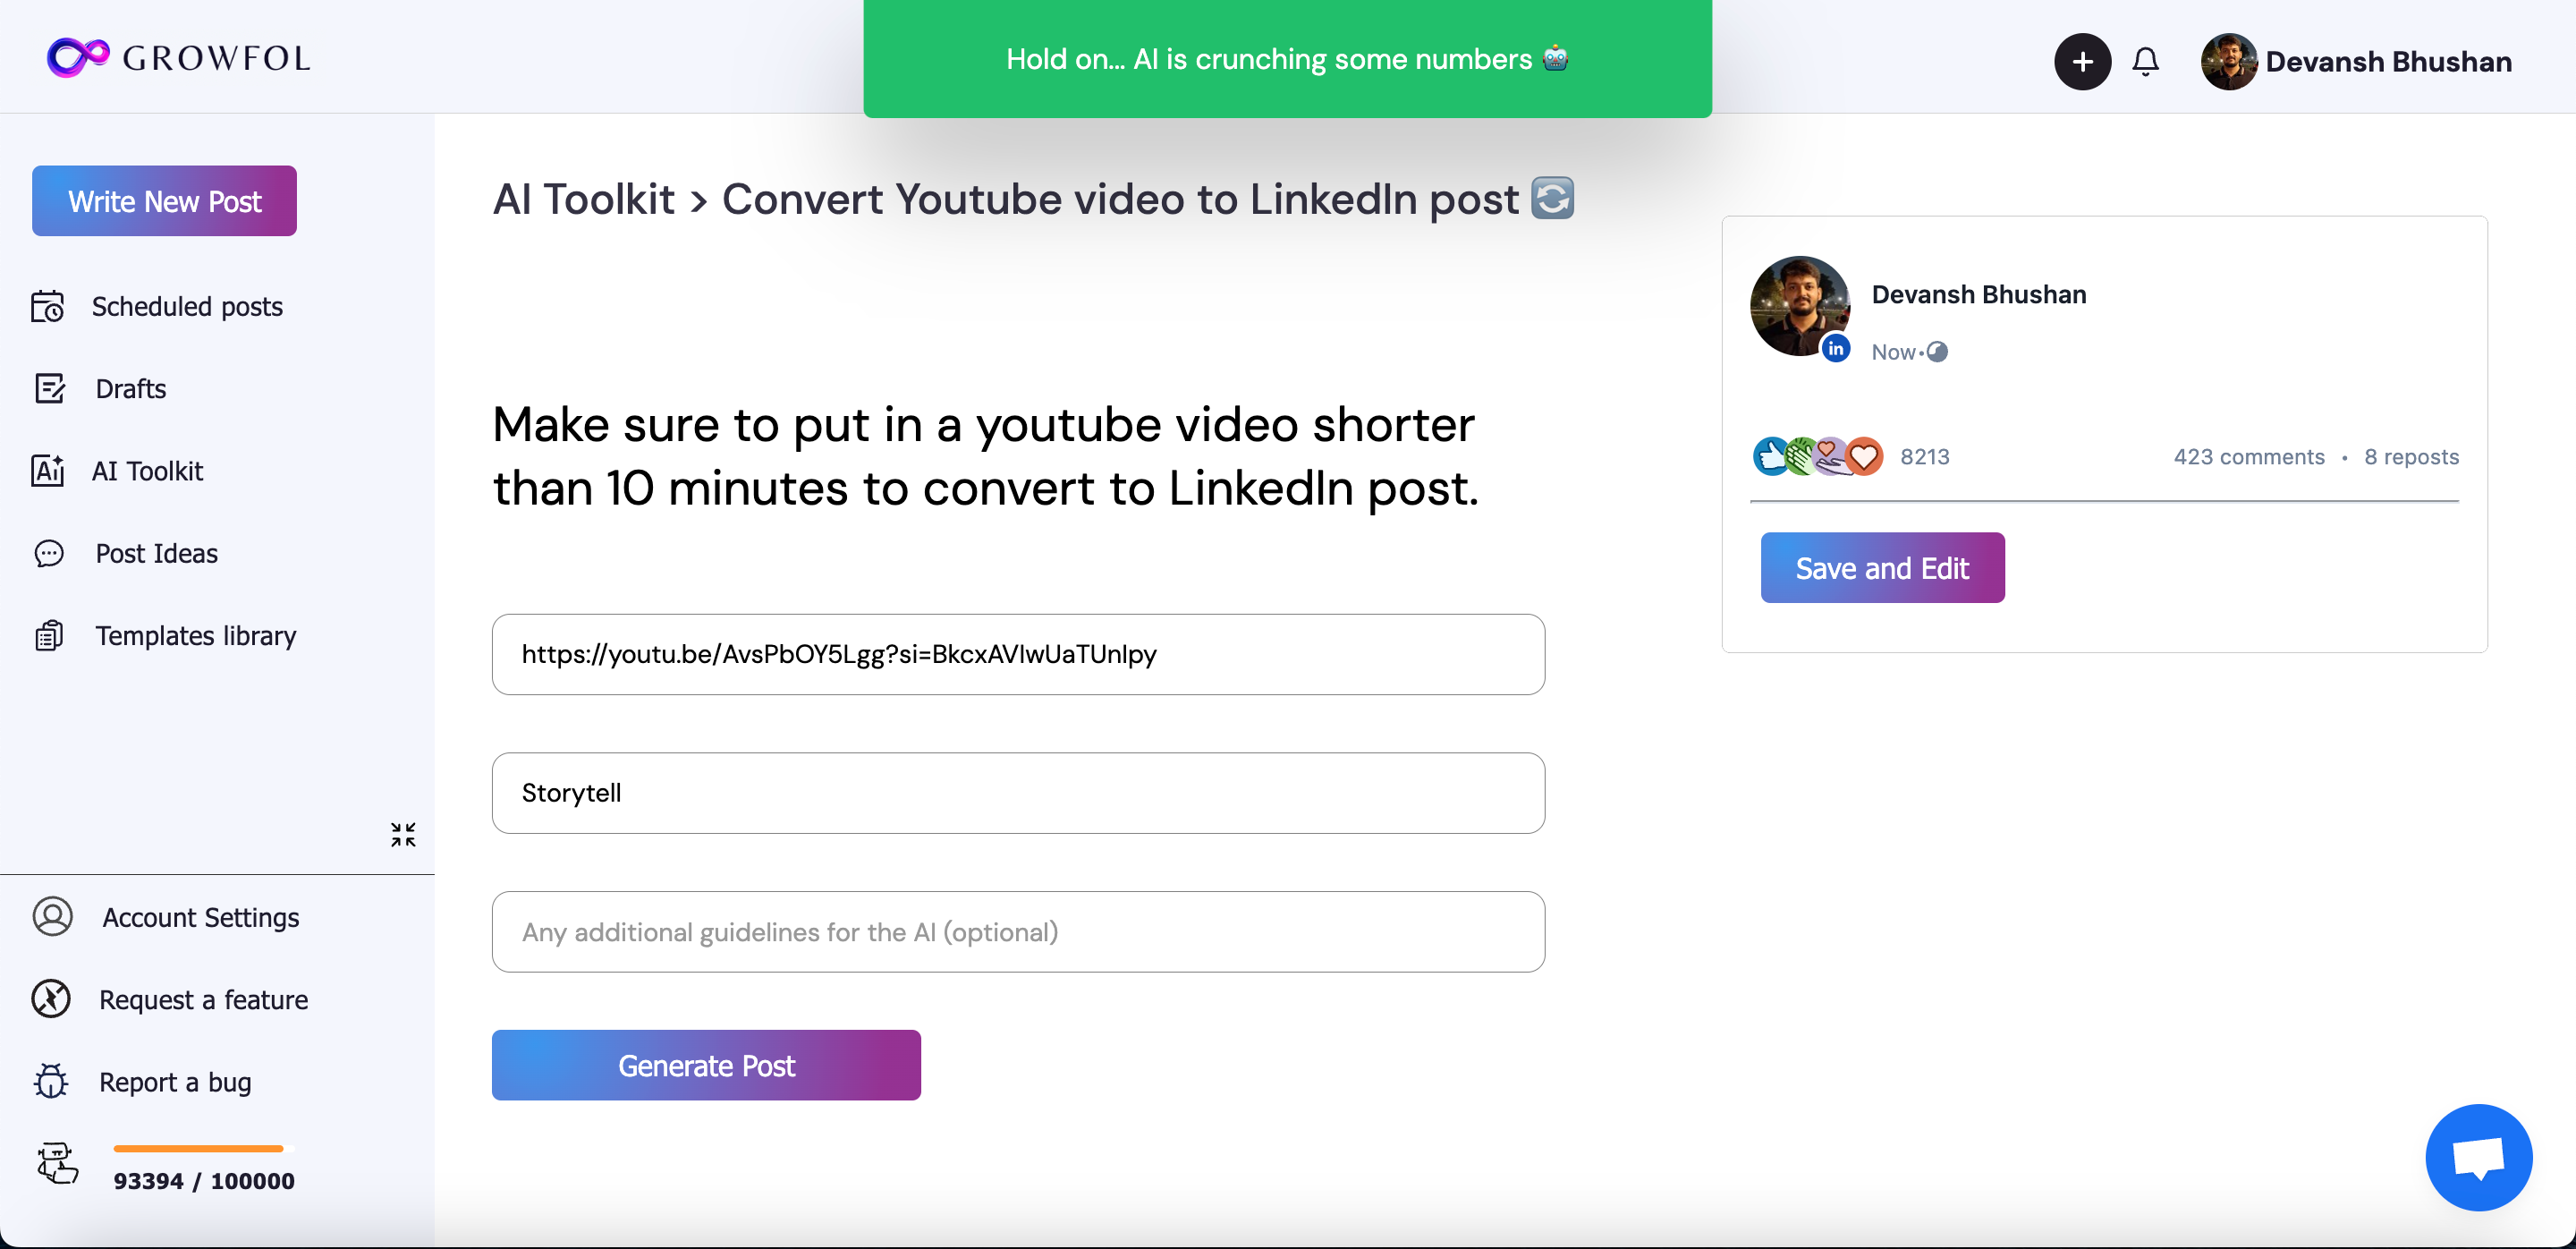
Task: Open Post Ideas page
Action: (x=156, y=554)
